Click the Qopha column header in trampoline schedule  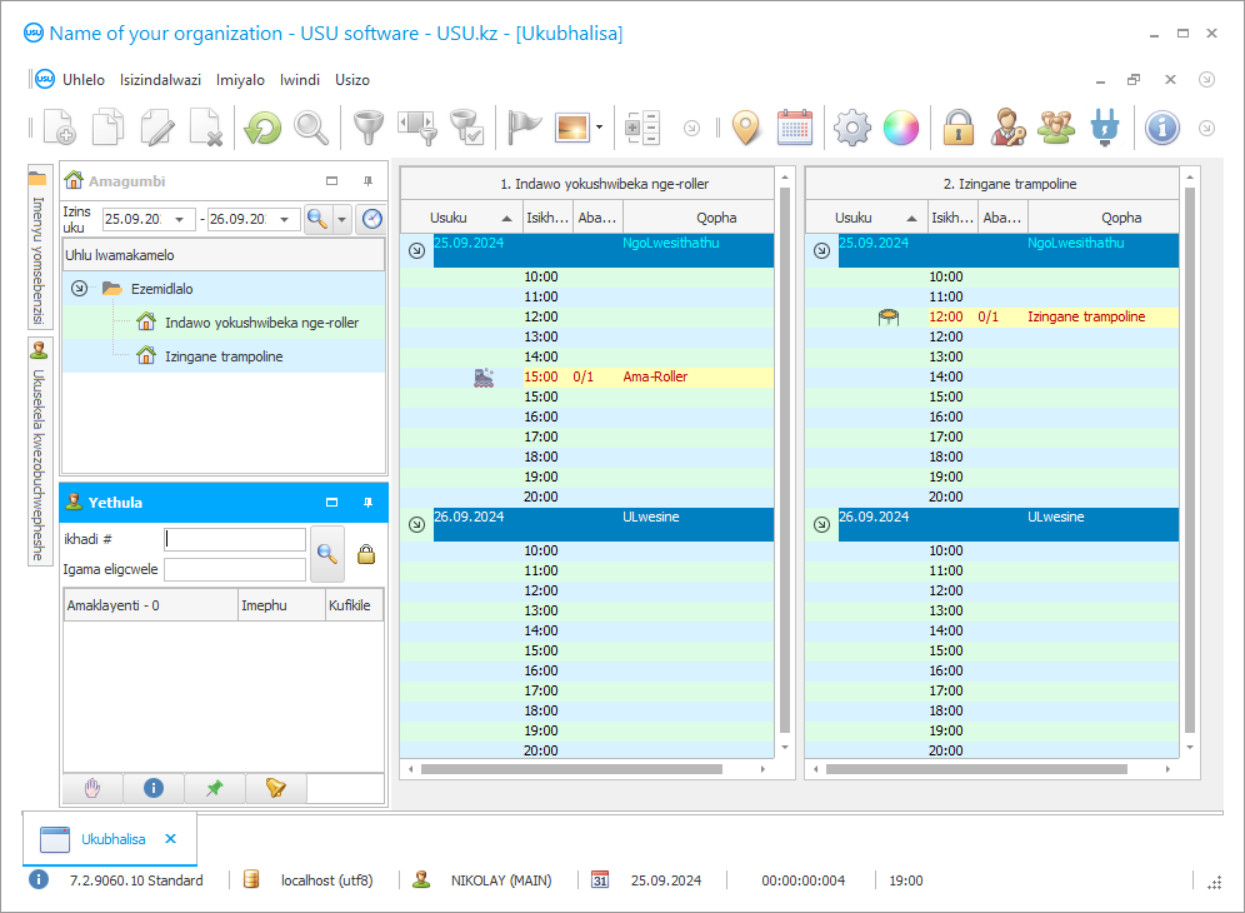click(1103, 217)
